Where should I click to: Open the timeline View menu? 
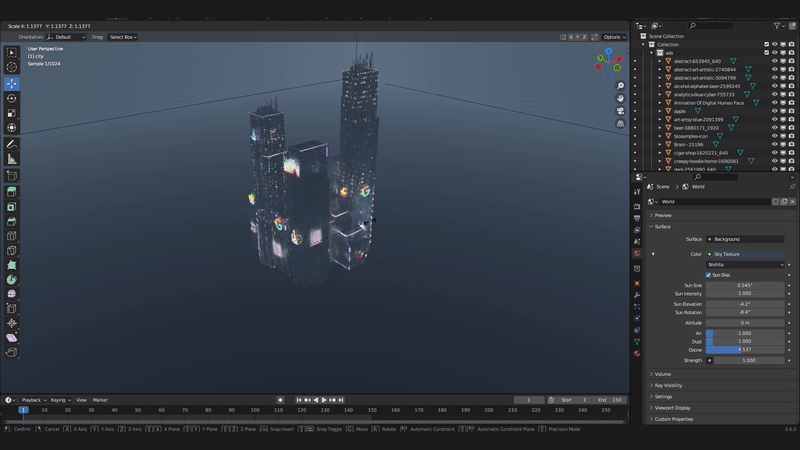pyautogui.click(x=81, y=400)
